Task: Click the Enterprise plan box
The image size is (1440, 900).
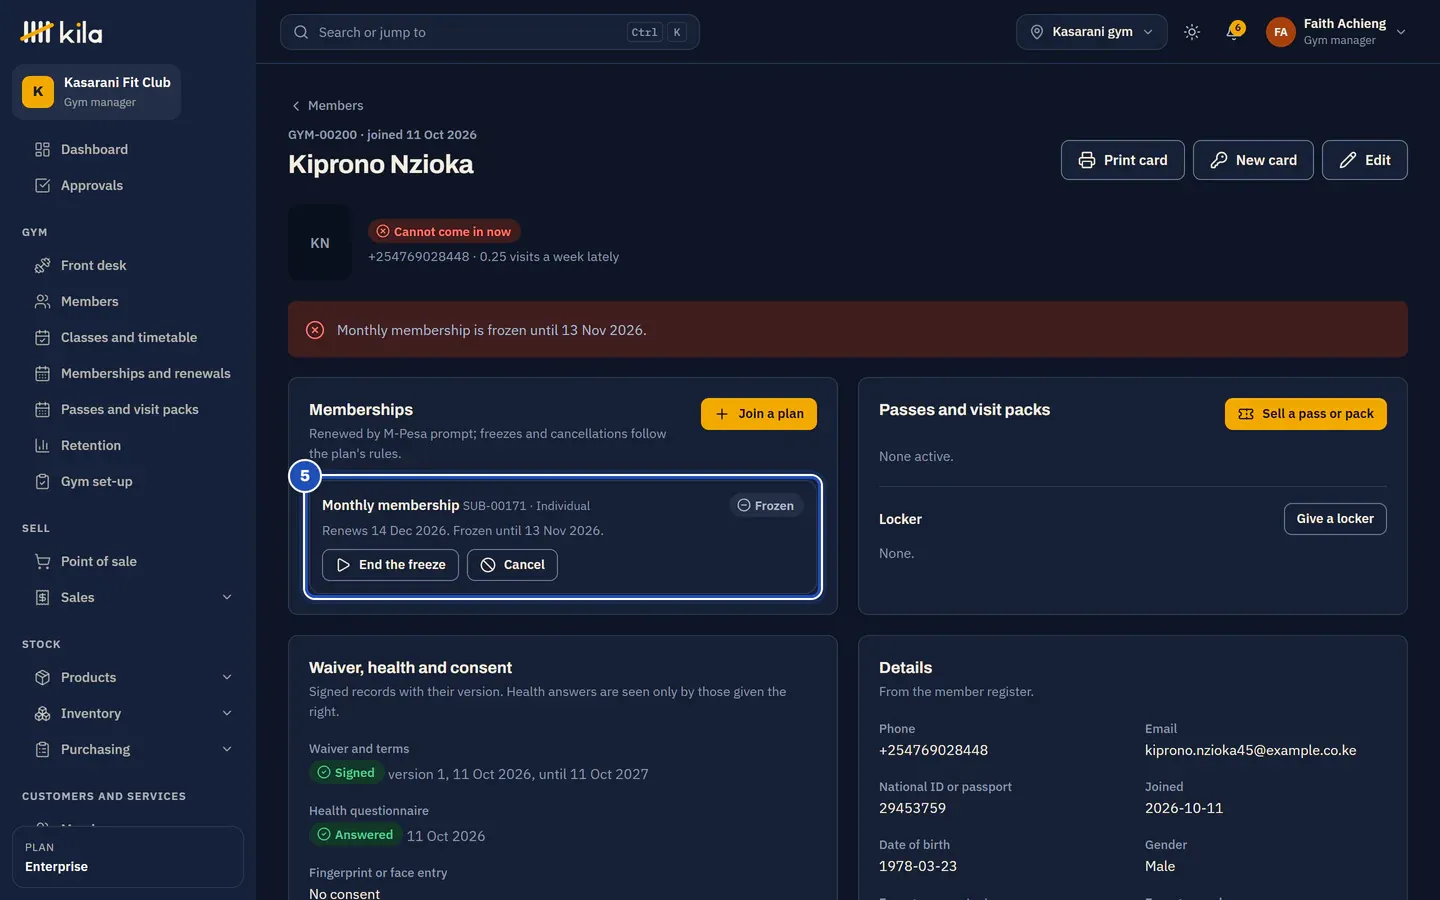Action: click(128, 857)
